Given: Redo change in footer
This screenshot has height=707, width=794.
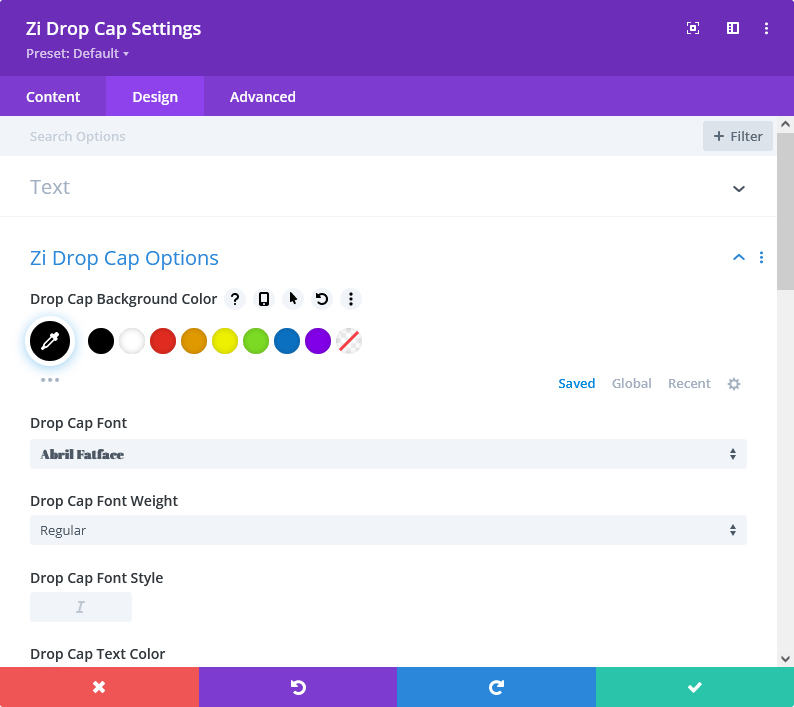Looking at the screenshot, I should point(496,687).
